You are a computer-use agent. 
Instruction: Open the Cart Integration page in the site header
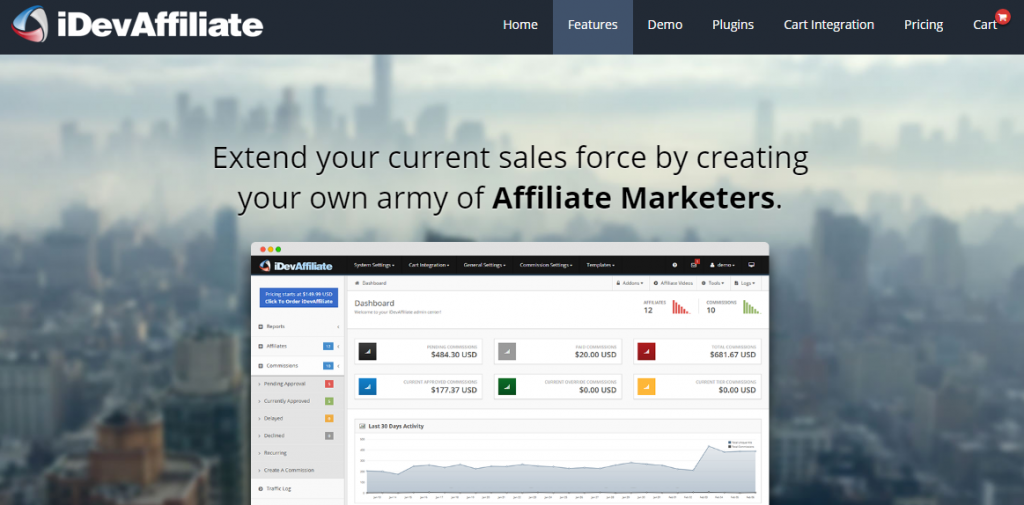click(x=829, y=25)
